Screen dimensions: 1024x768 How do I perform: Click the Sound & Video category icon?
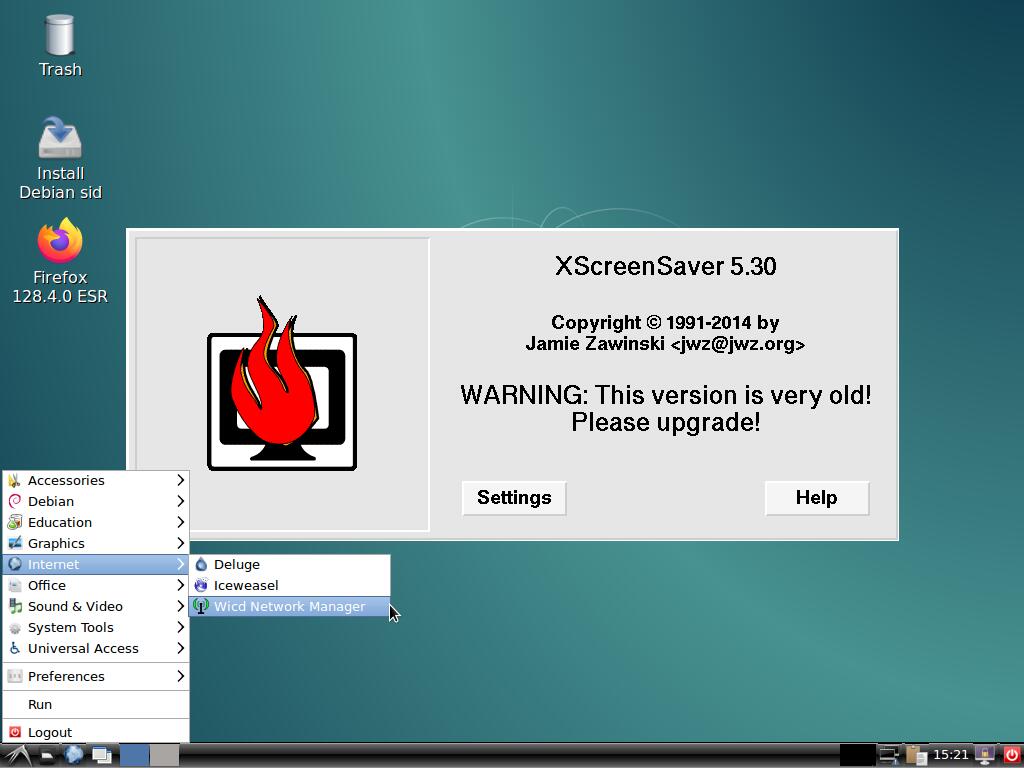click(14, 606)
